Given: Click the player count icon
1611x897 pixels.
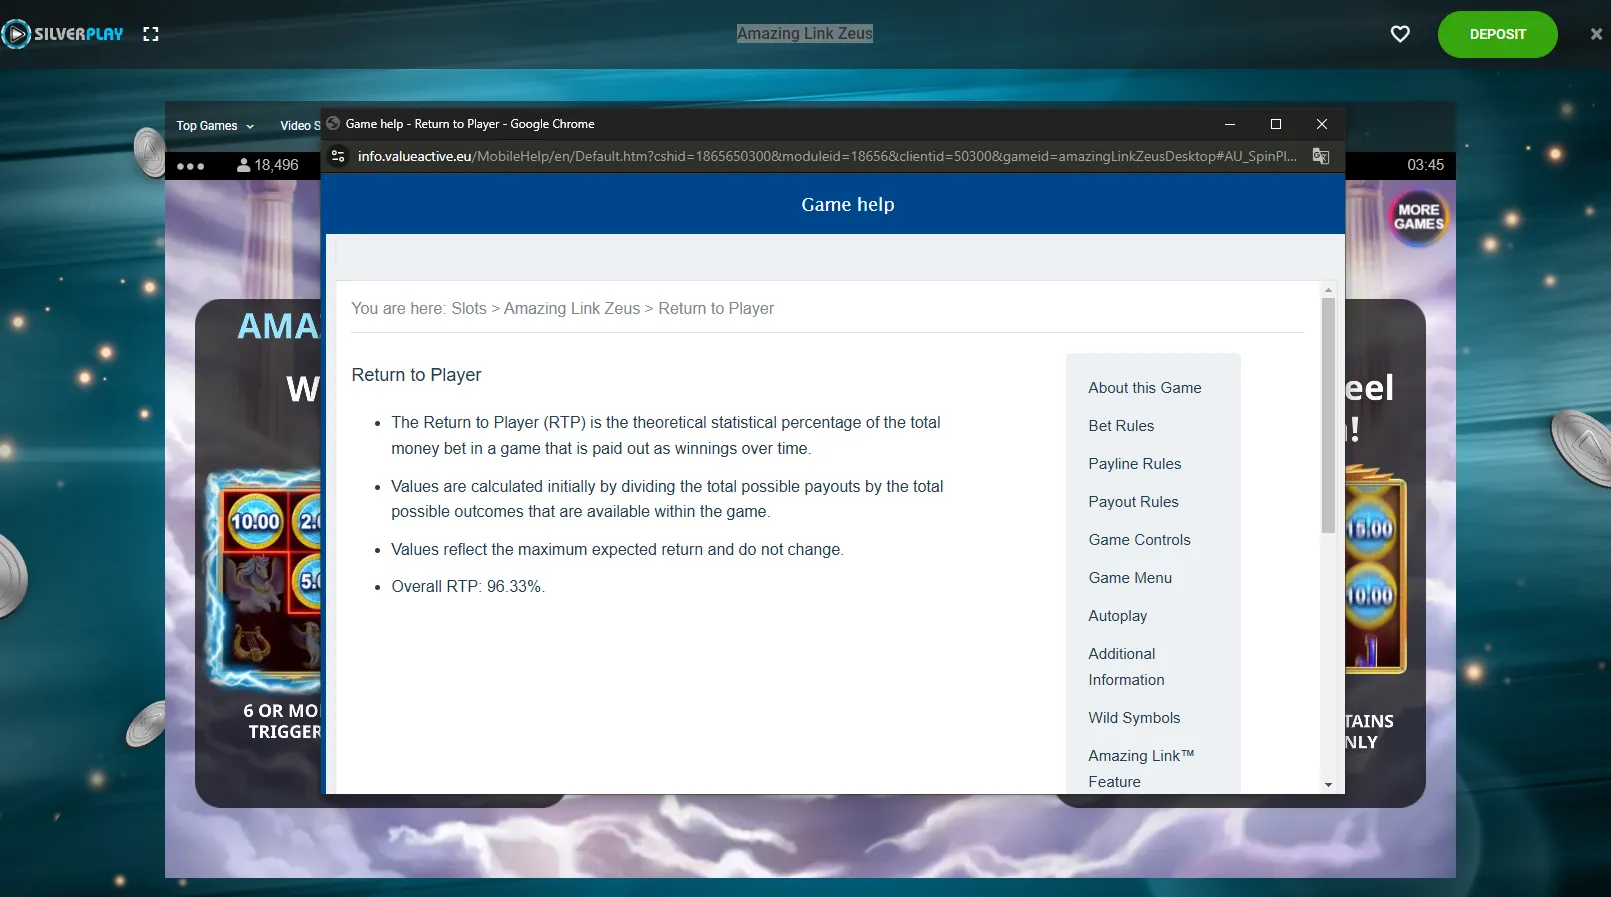Looking at the screenshot, I should coord(243,165).
